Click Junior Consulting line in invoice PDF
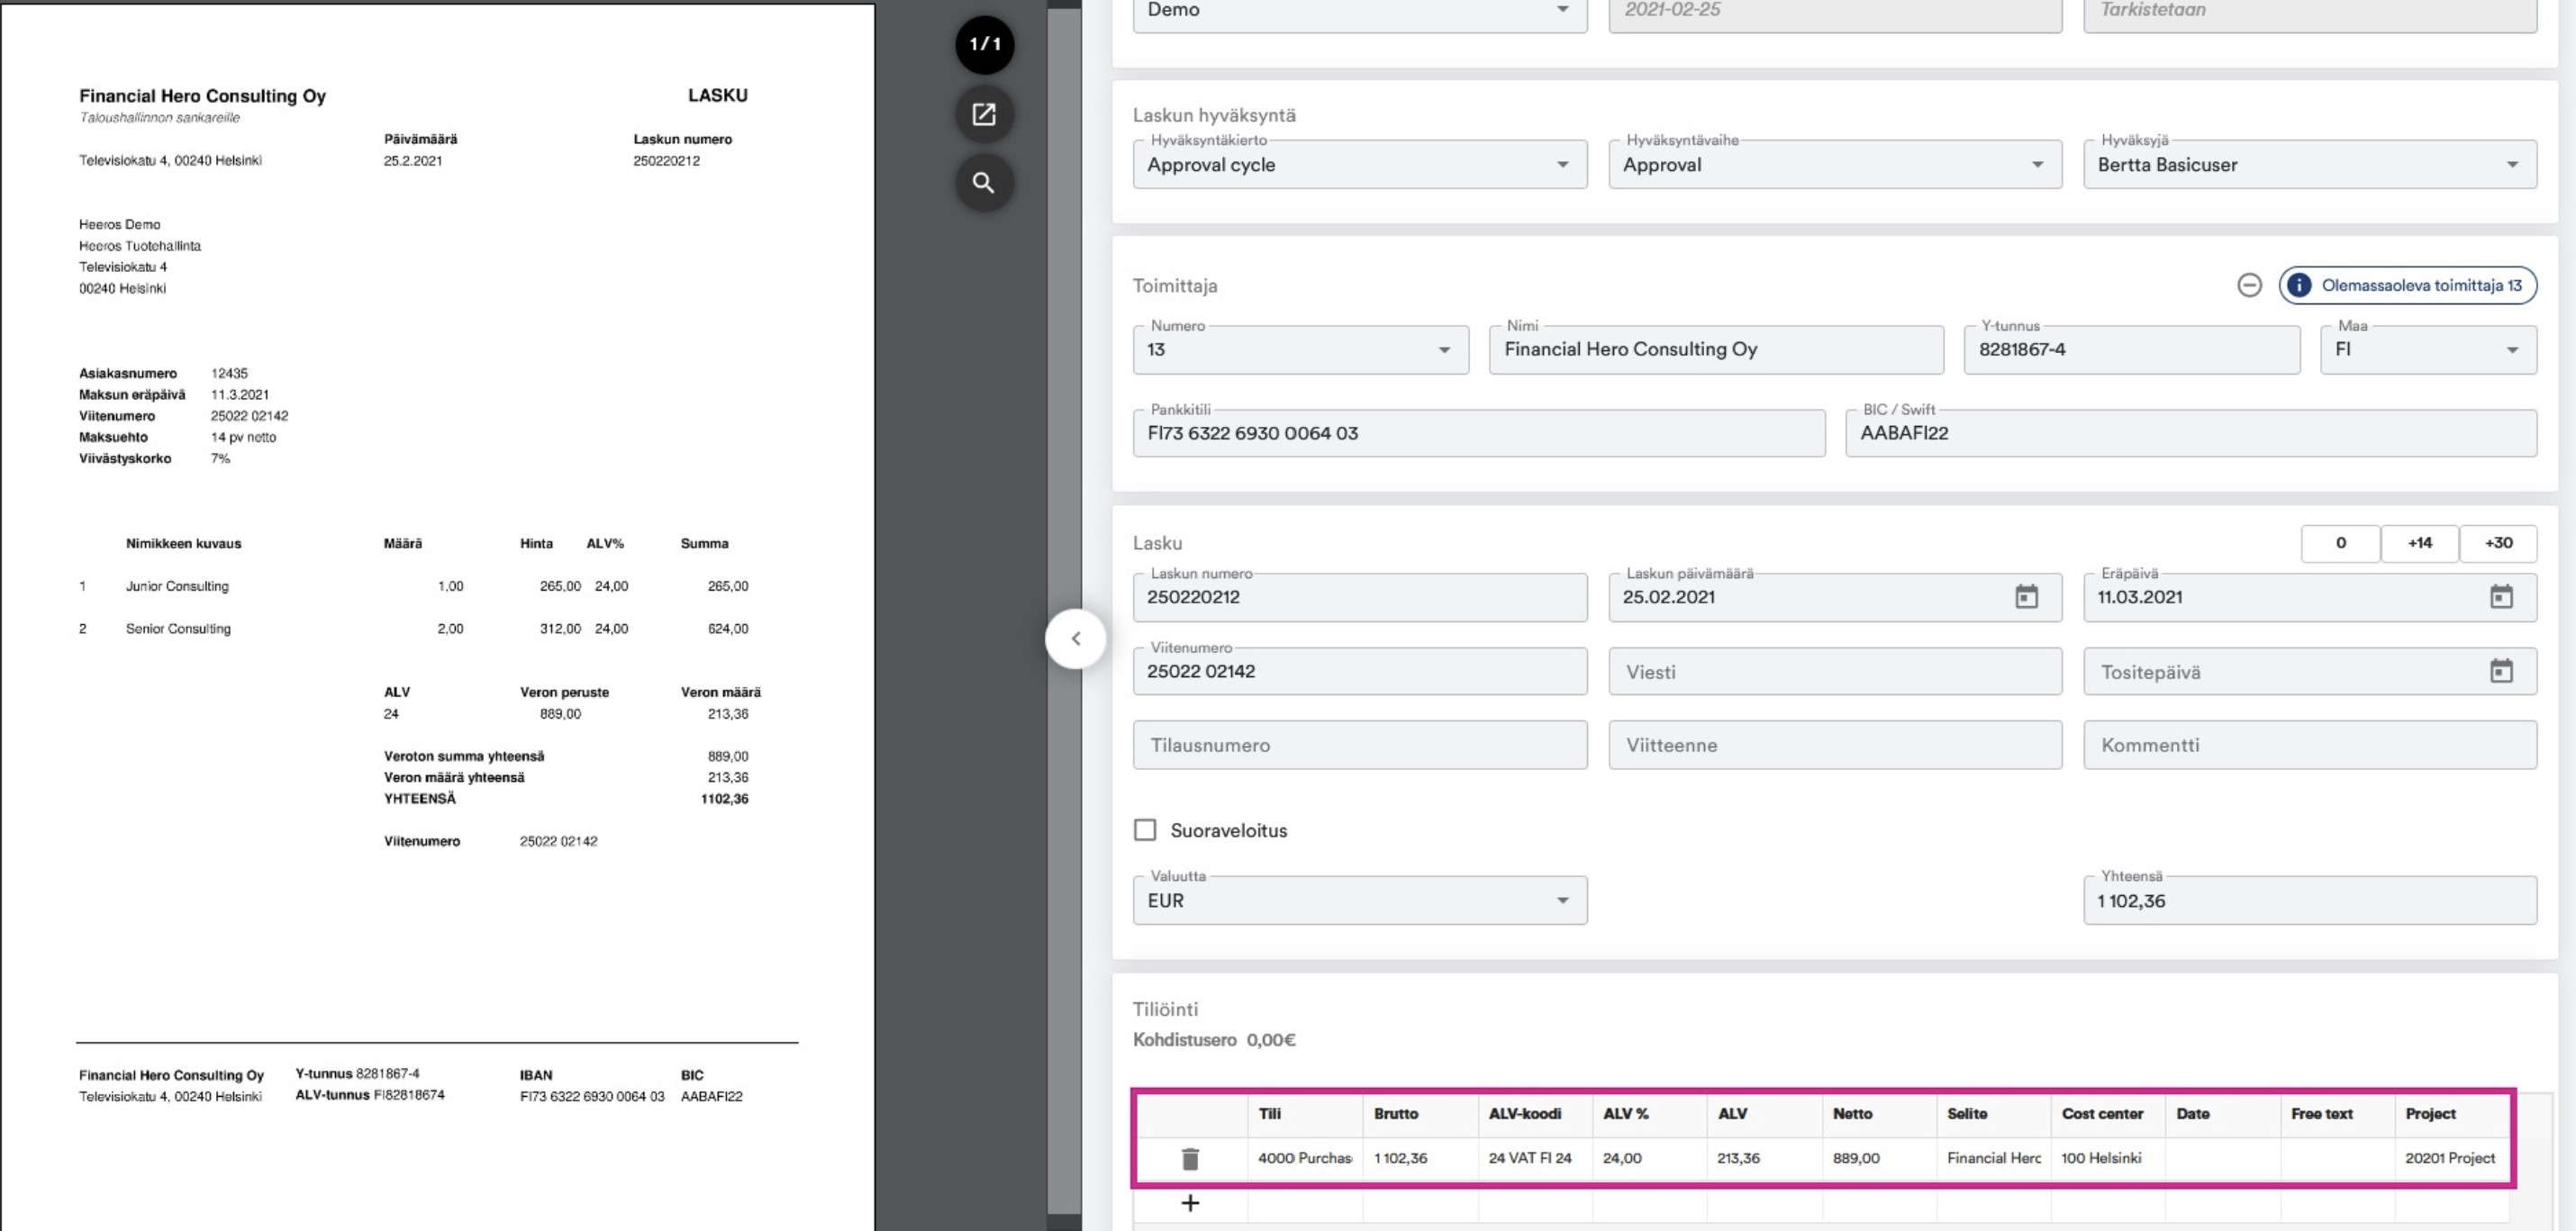Viewport: 2576px width, 1231px height. 177,586
